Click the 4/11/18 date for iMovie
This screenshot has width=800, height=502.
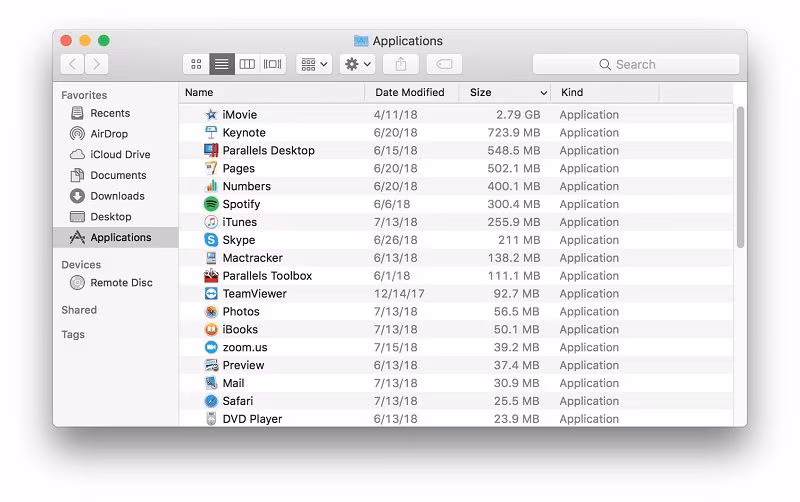coord(395,115)
